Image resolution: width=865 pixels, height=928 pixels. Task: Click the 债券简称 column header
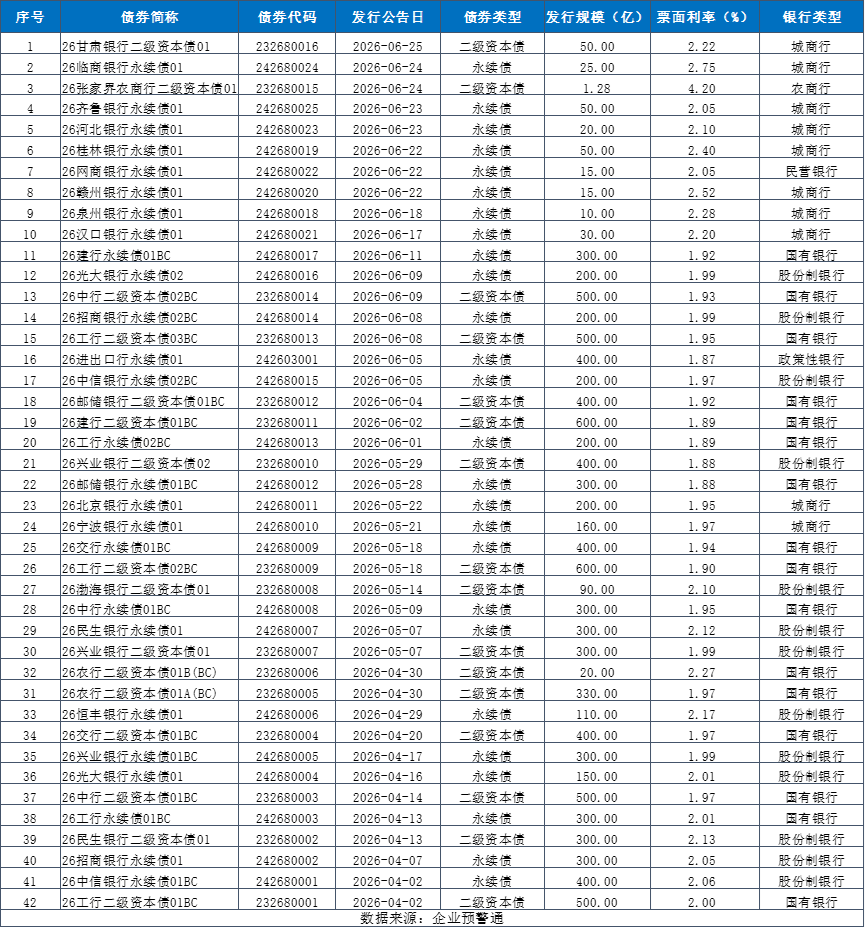[x=150, y=17]
